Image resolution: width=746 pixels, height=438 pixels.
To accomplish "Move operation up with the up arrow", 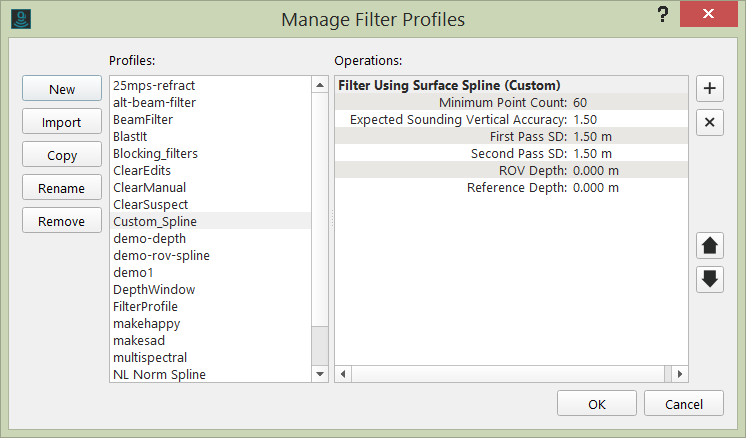I will pyautogui.click(x=710, y=245).
